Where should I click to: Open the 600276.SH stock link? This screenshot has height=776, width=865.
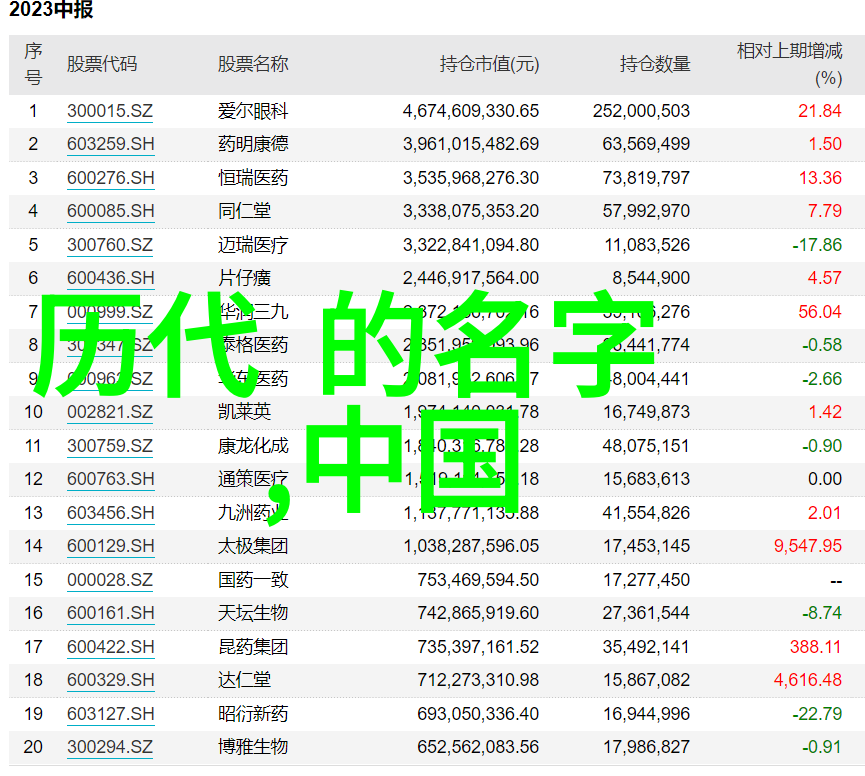pos(111,178)
